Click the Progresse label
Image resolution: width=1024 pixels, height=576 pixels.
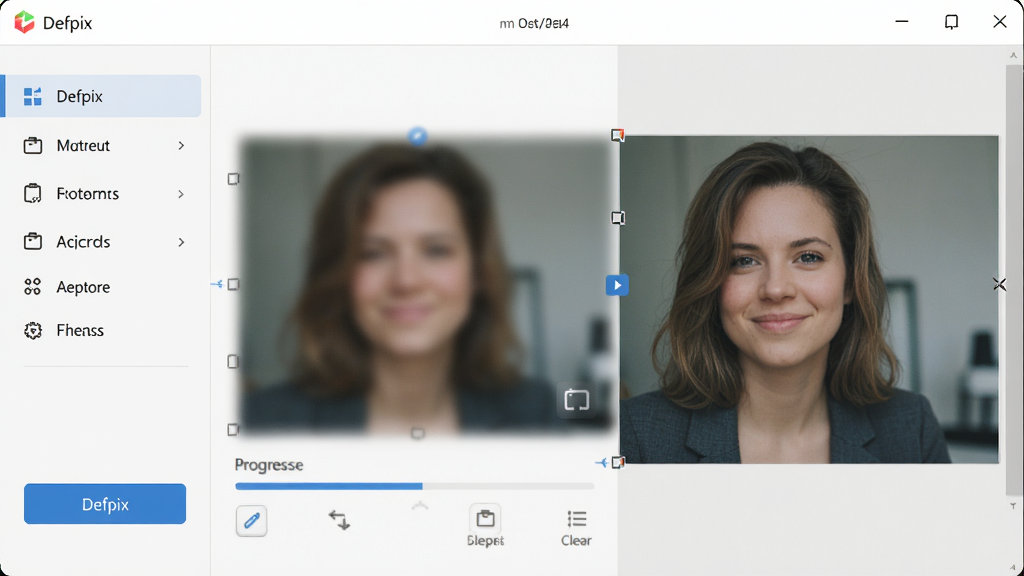269,465
